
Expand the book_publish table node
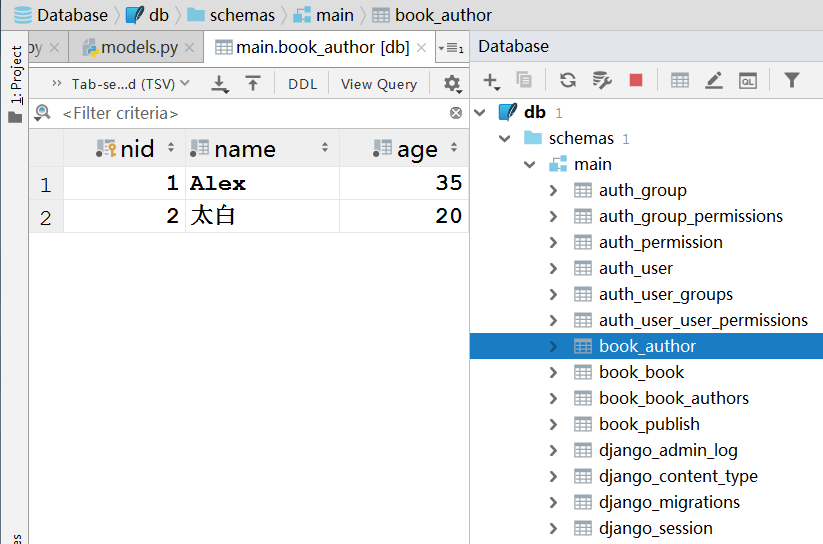(554, 424)
